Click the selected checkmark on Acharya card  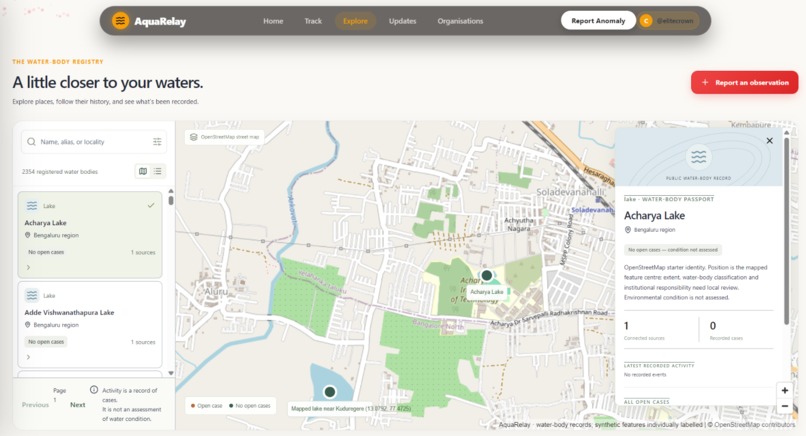tap(151, 205)
